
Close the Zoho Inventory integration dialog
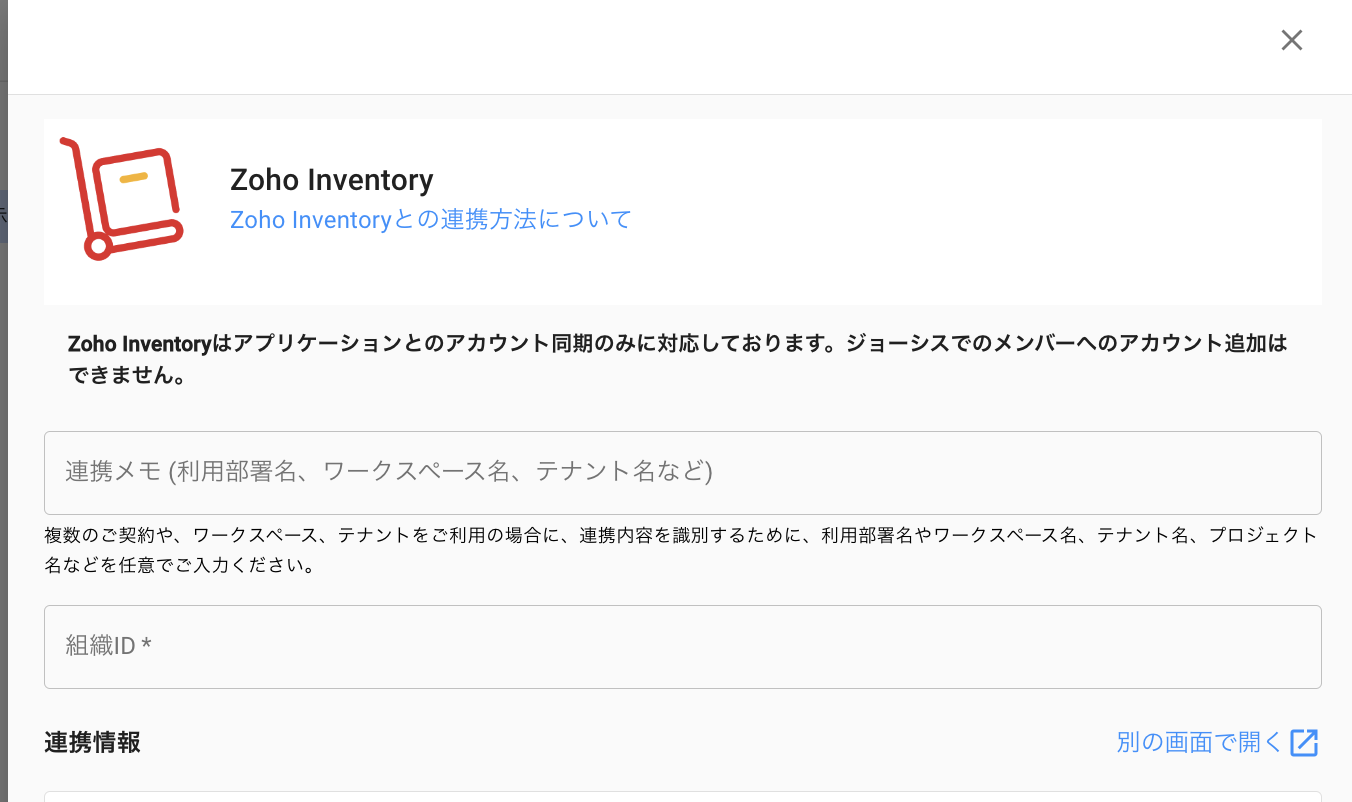1291,40
